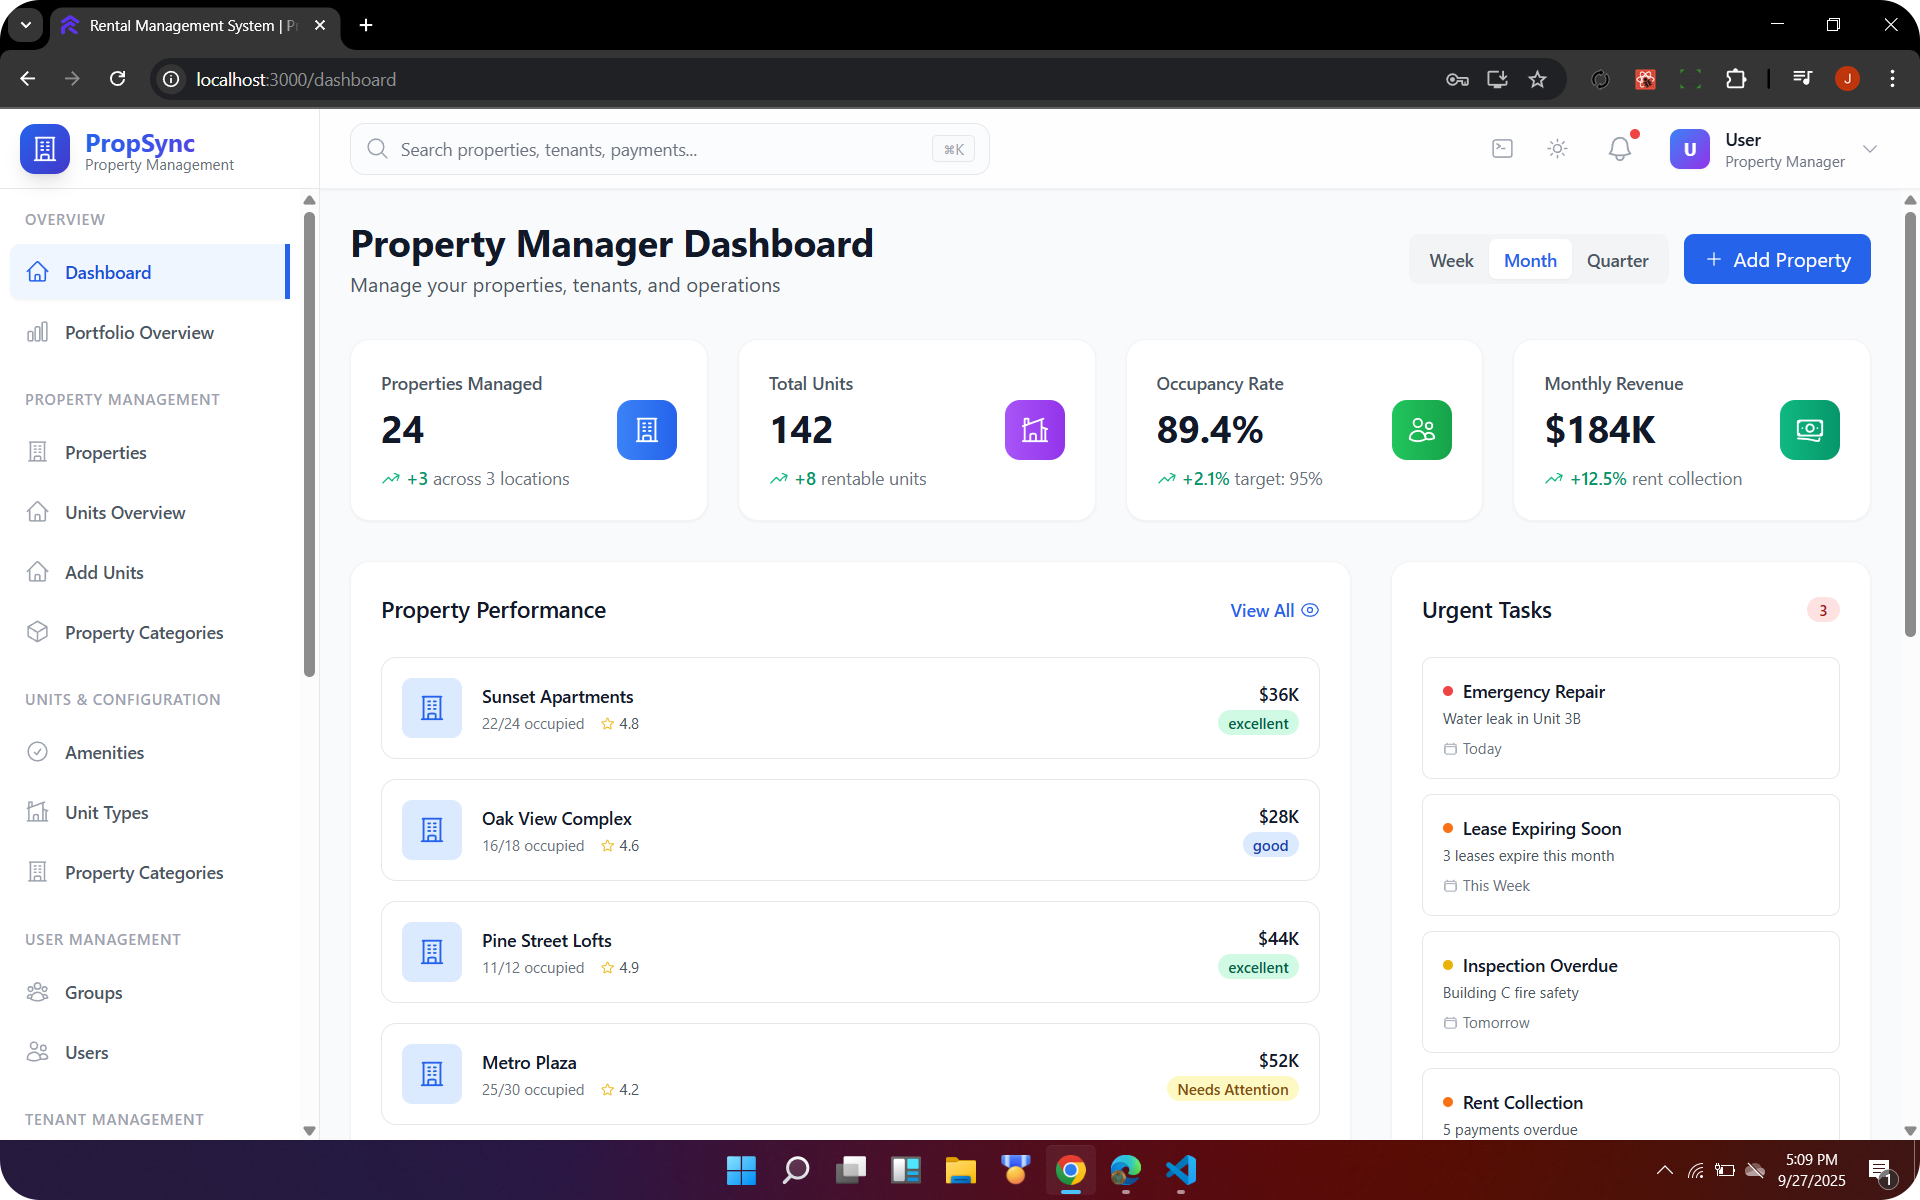Open Groups under User Management
Screen dimensions: 1920x1200
pos(150,992)
